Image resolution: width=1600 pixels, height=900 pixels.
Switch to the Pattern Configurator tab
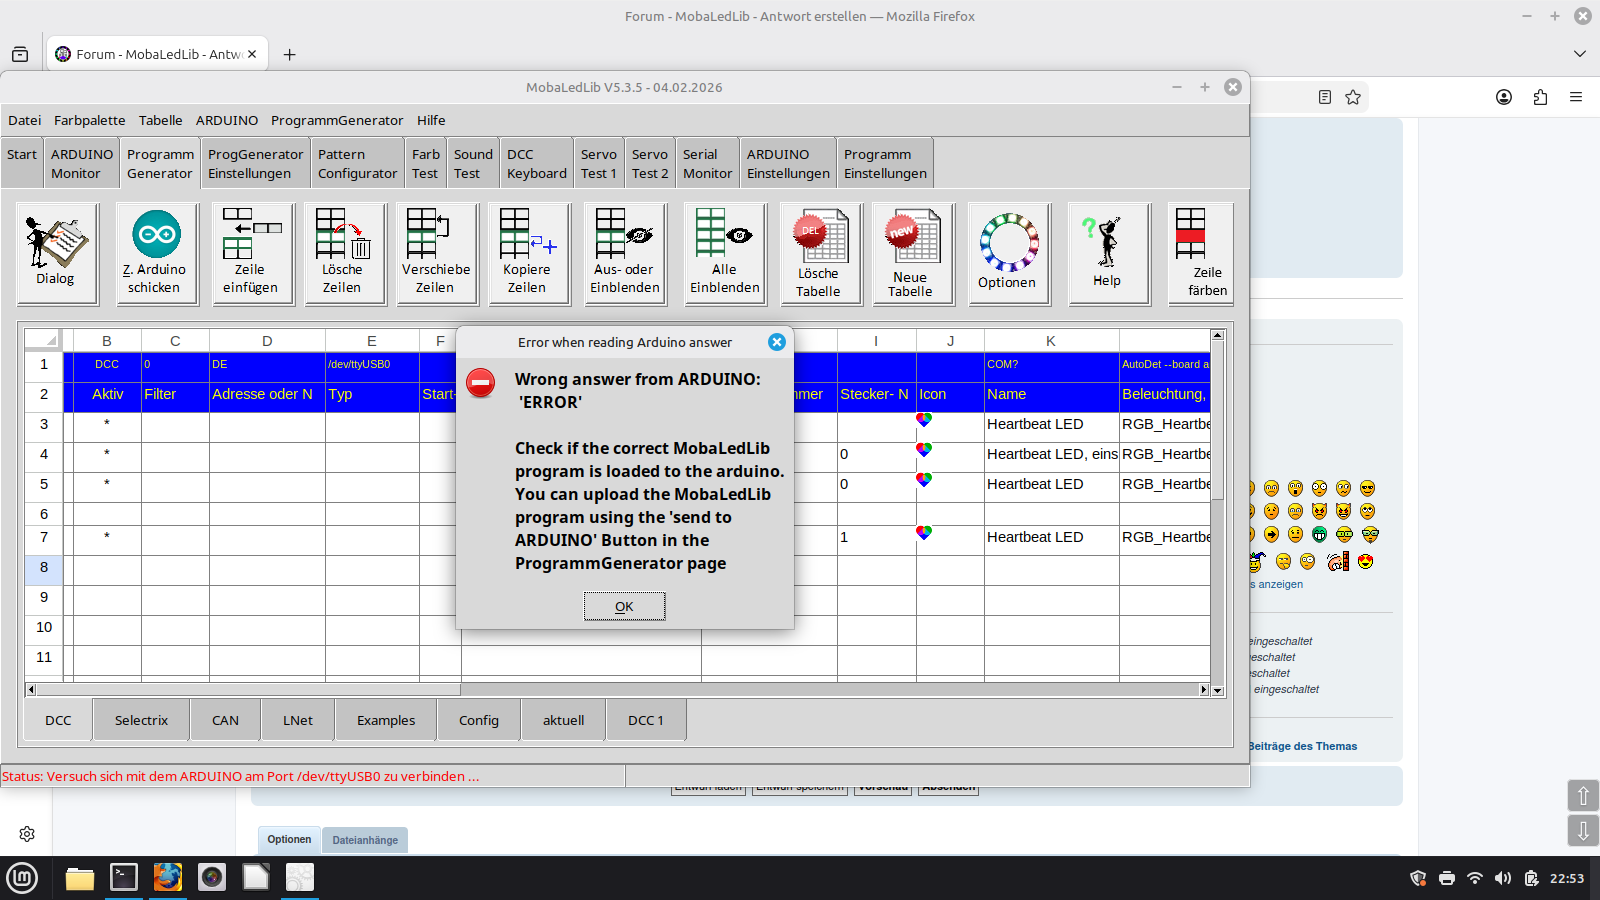pos(357,164)
